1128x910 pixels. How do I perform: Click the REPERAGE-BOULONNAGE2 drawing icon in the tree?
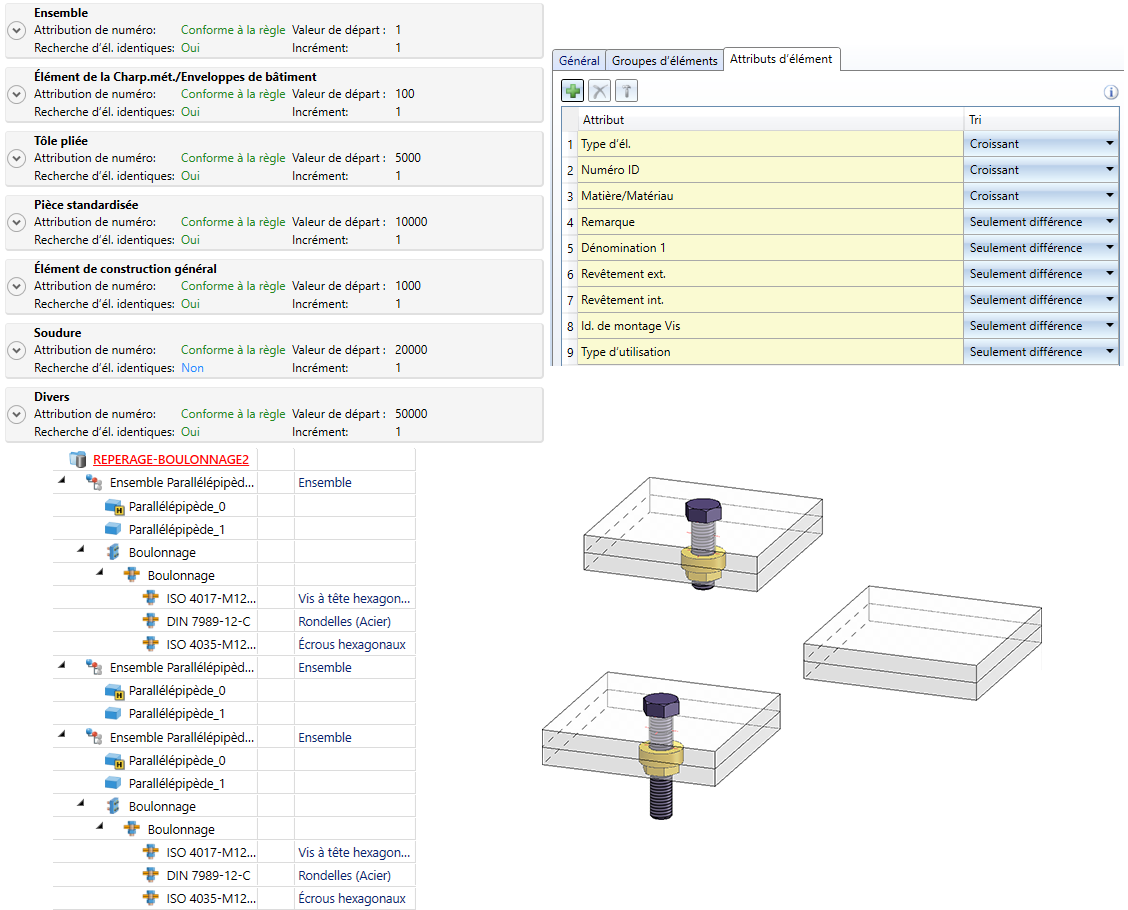[78, 460]
